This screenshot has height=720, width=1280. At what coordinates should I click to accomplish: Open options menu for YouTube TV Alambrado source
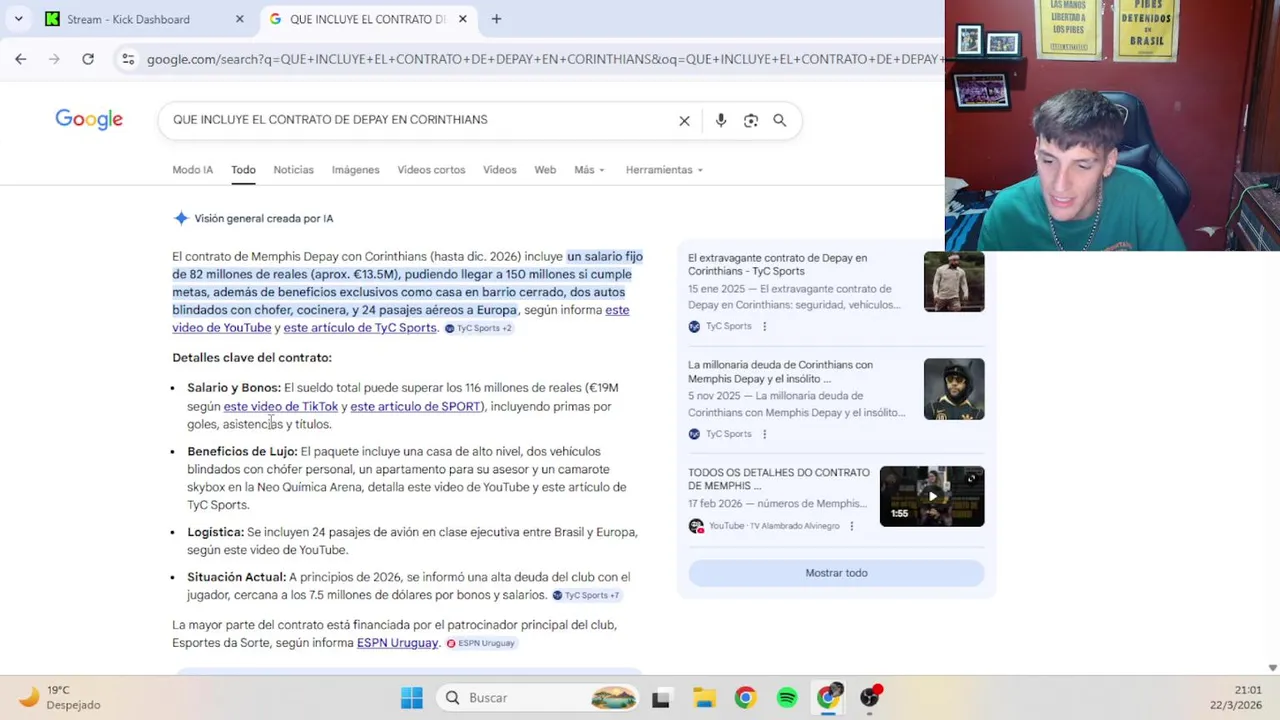852,526
